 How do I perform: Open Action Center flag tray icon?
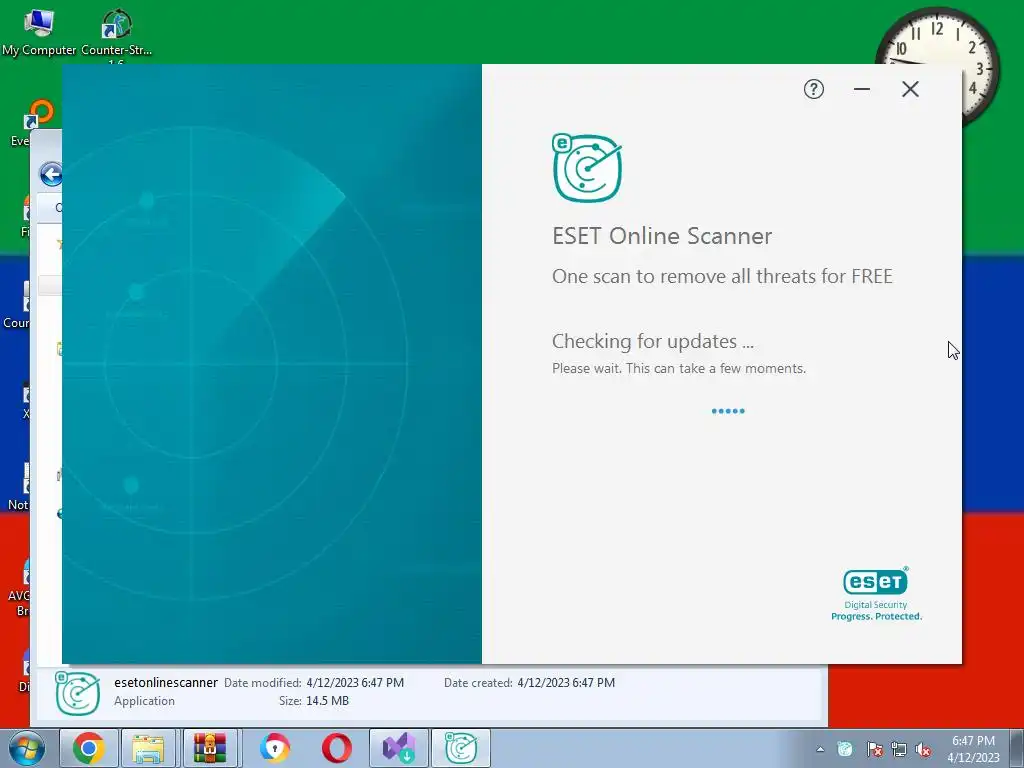coord(874,749)
